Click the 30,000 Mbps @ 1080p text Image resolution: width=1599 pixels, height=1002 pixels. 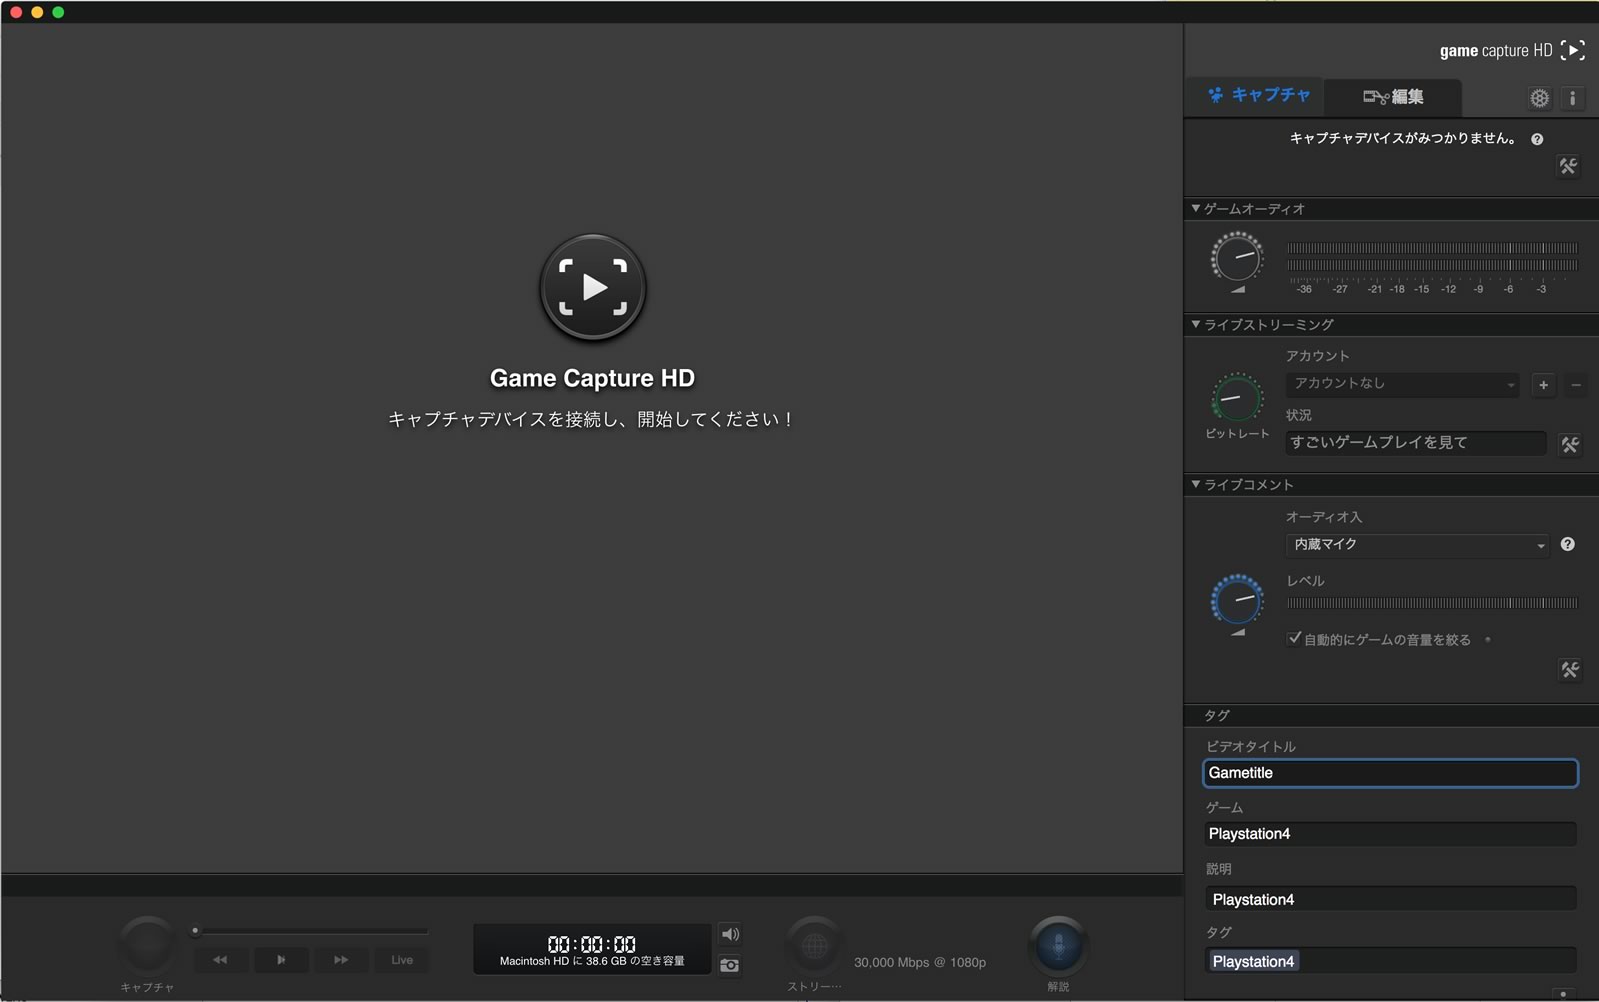point(920,962)
